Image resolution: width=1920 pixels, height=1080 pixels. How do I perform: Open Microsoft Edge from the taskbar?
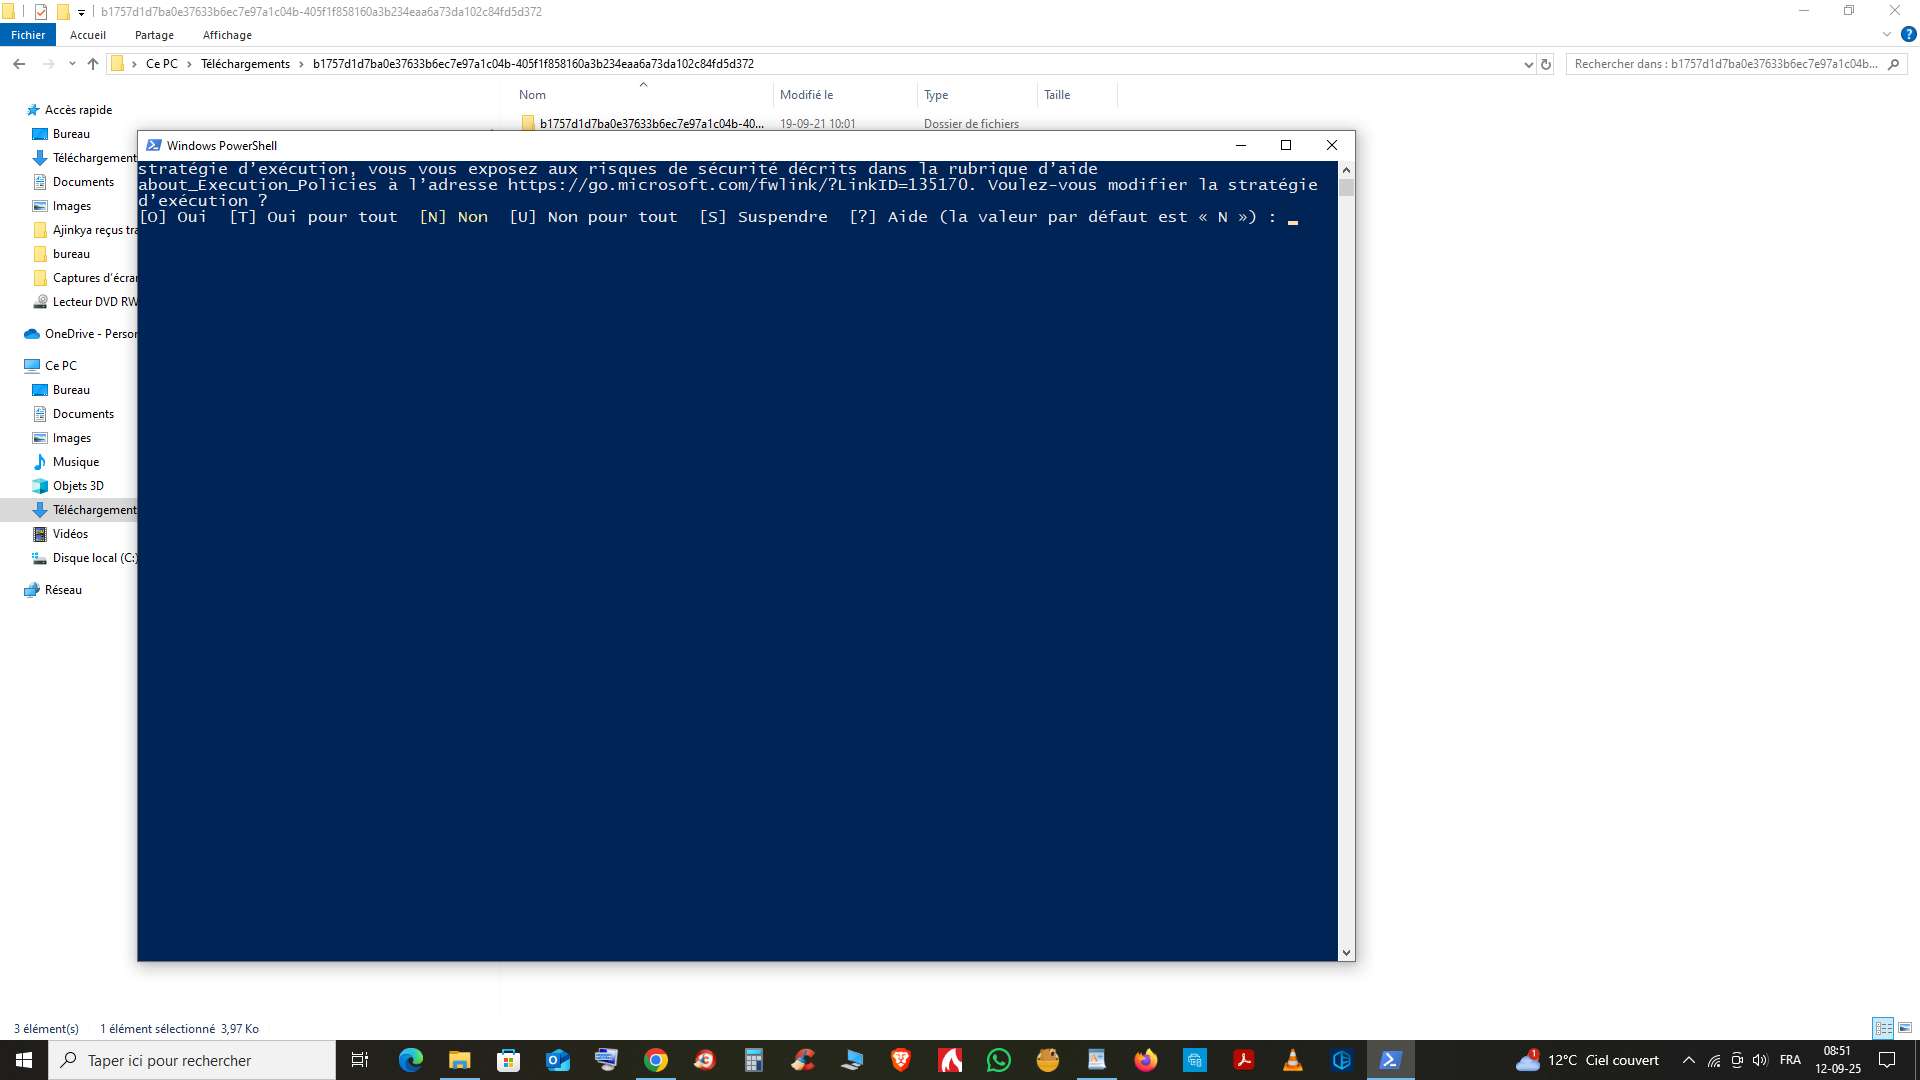coord(411,1060)
